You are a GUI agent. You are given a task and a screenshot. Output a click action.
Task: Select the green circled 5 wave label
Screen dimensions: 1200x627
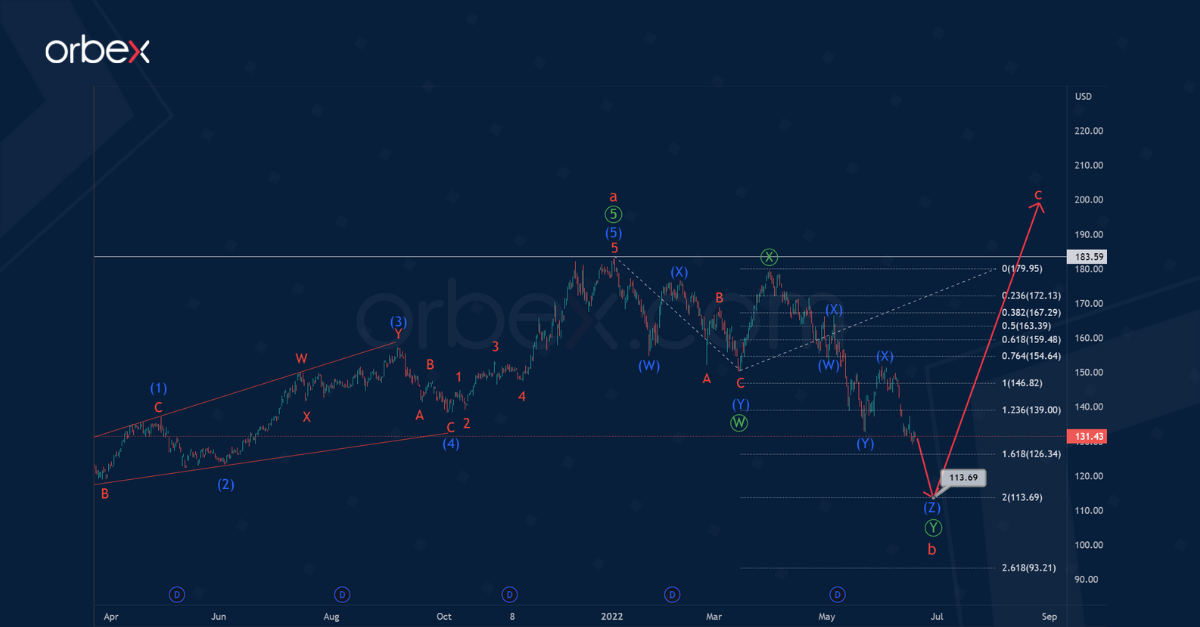point(614,214)
